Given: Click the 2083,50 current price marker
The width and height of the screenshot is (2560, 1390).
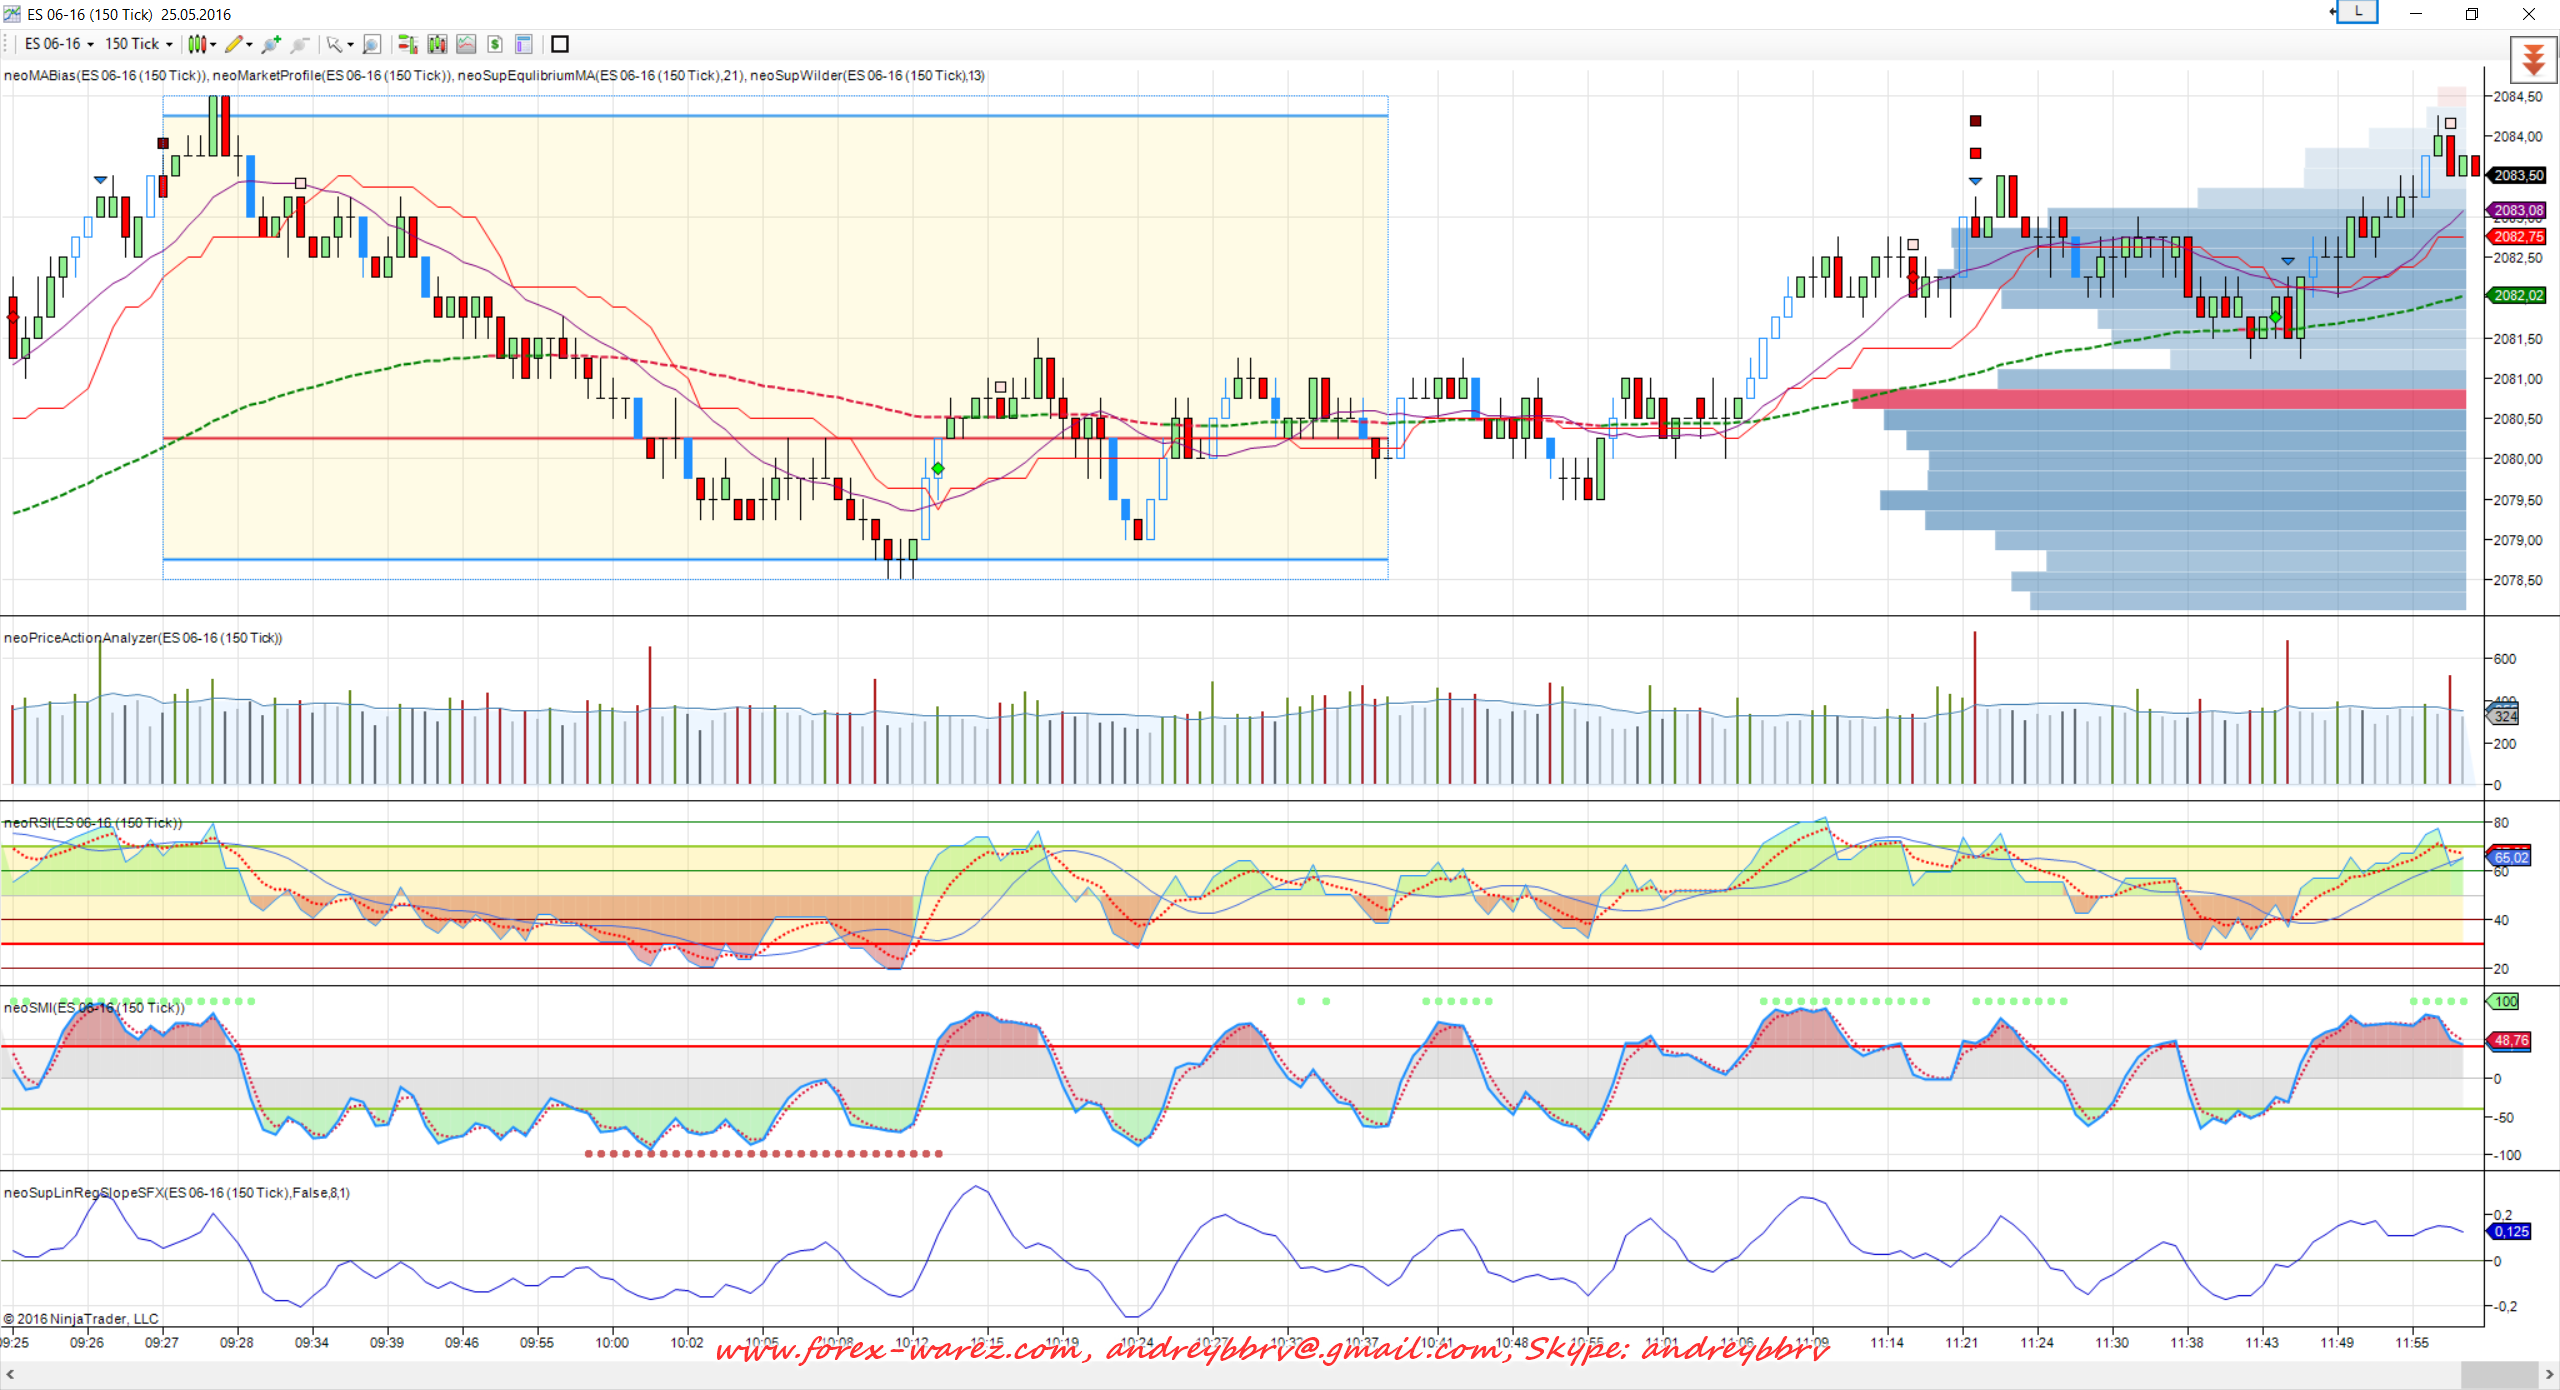Looking at the screenshot, I should coord(2517,175).
